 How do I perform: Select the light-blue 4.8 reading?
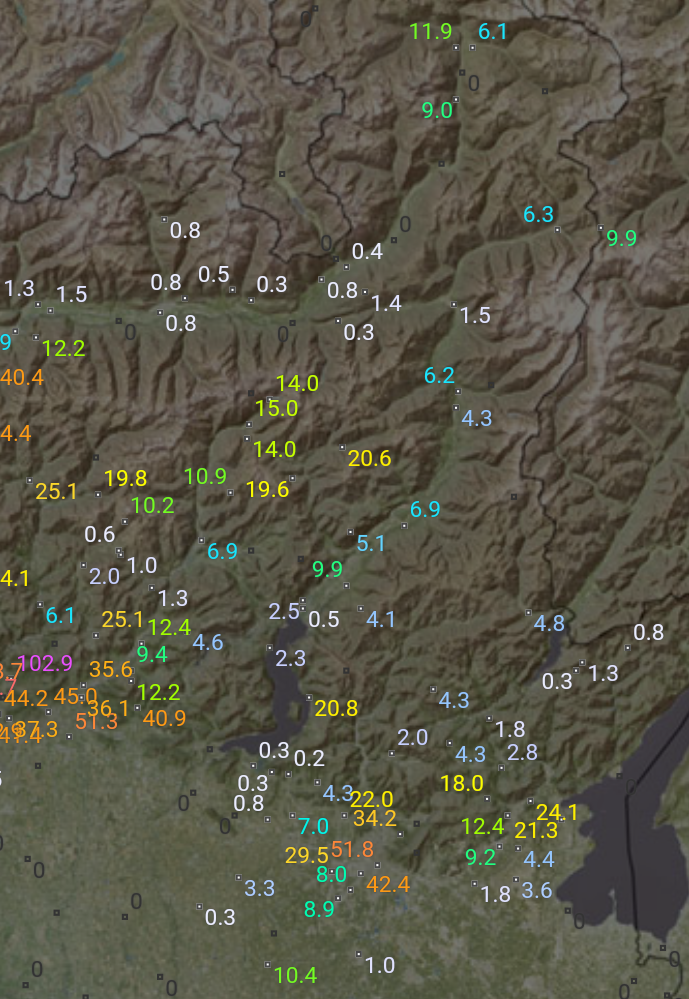click(x=549, y=623)
